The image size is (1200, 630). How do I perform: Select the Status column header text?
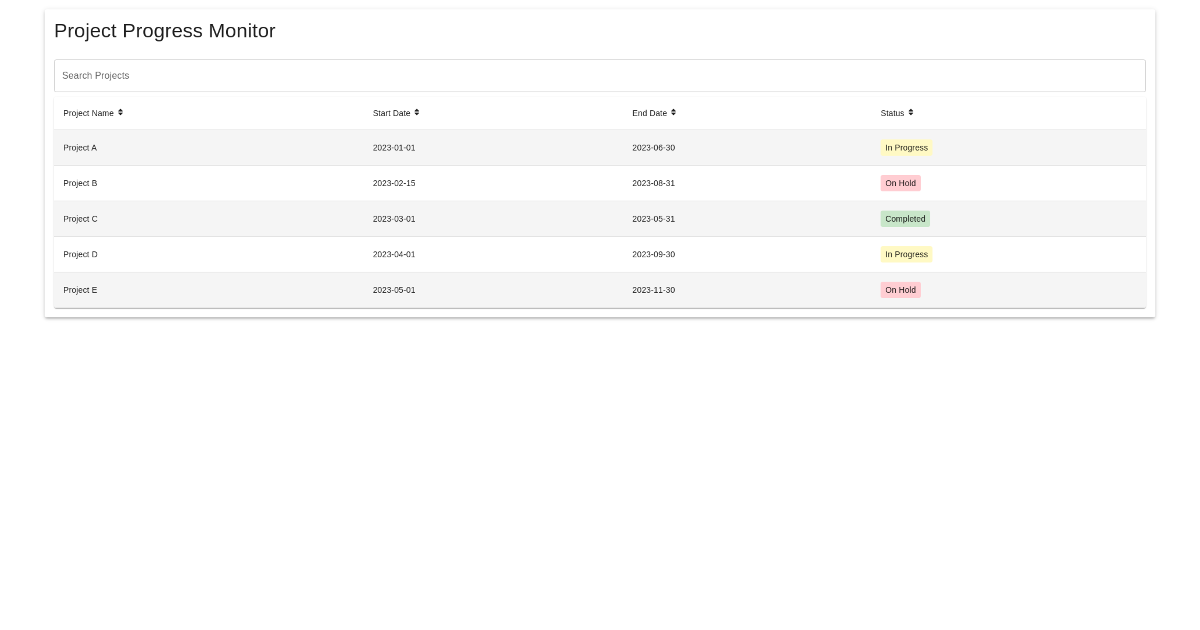click(x=892, y=113)
